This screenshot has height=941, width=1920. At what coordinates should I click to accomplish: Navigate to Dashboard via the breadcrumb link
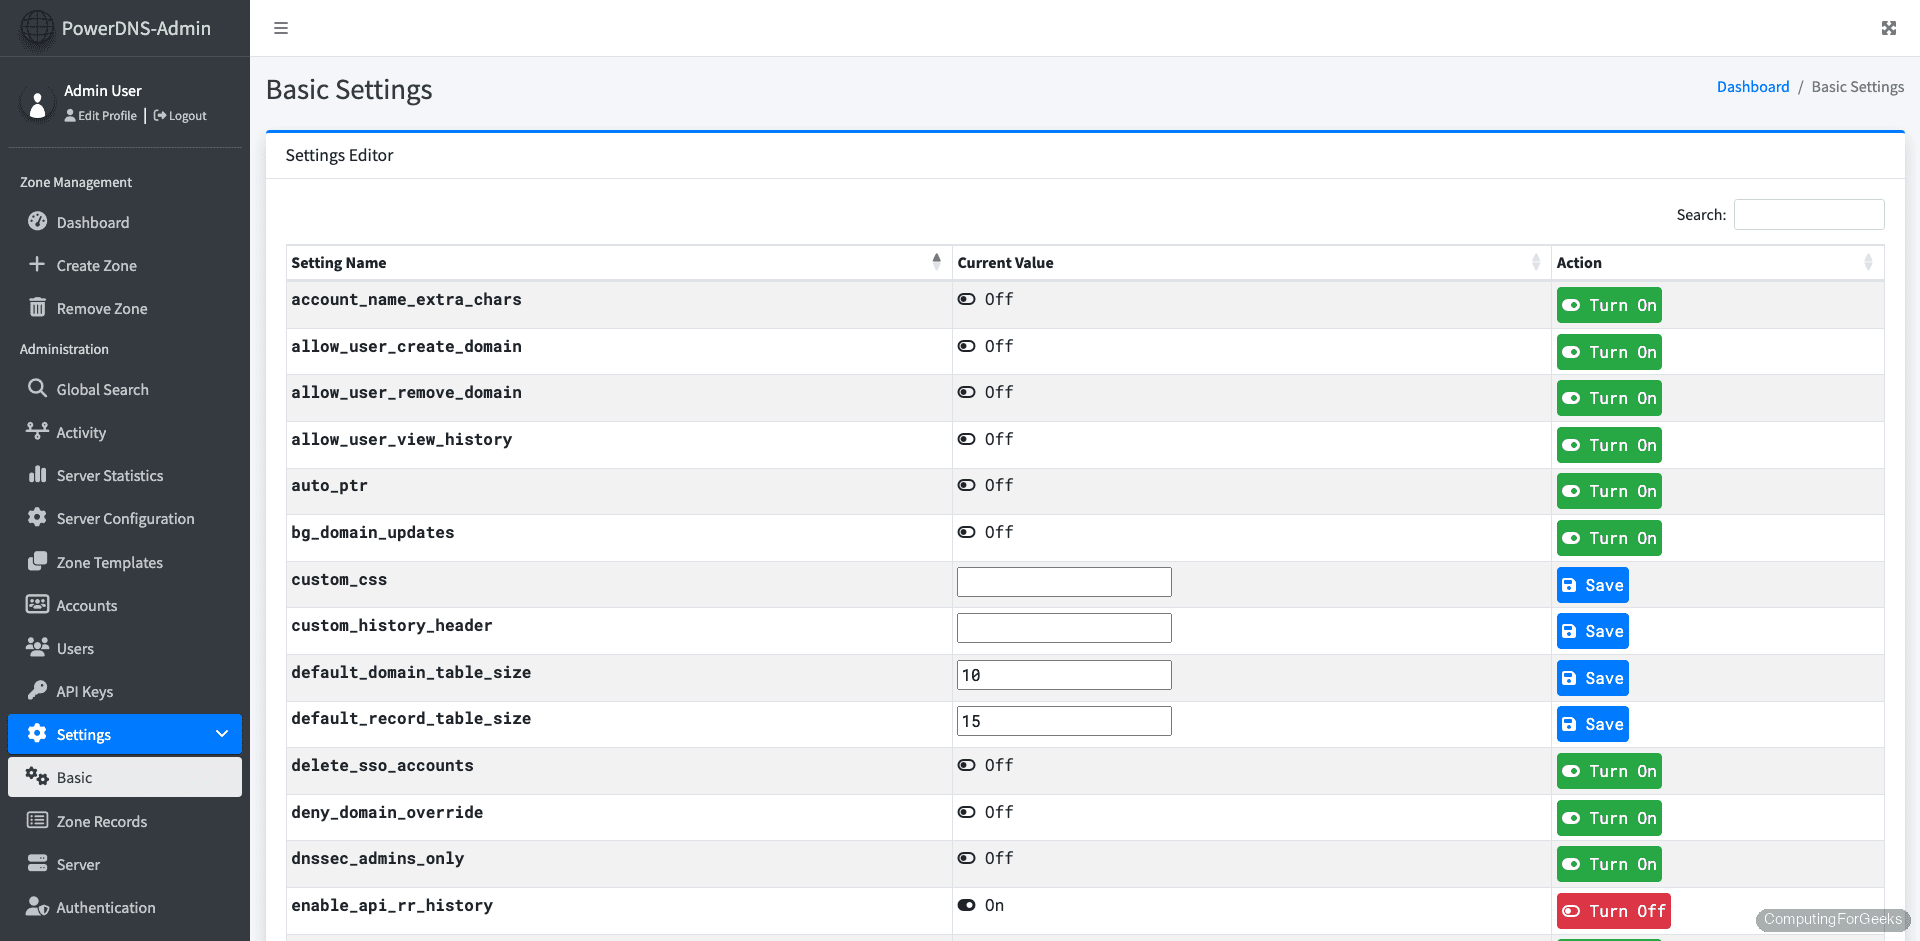[1753, 86]
